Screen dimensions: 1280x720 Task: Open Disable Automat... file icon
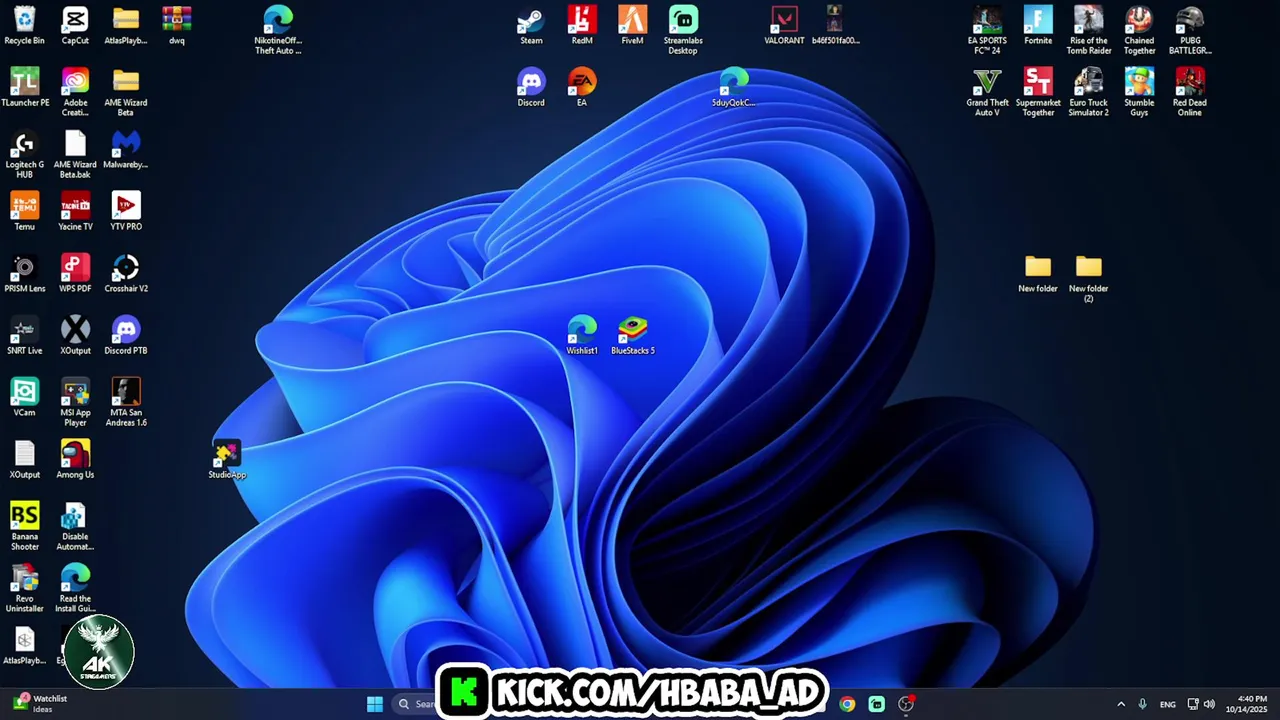point(75,527)
